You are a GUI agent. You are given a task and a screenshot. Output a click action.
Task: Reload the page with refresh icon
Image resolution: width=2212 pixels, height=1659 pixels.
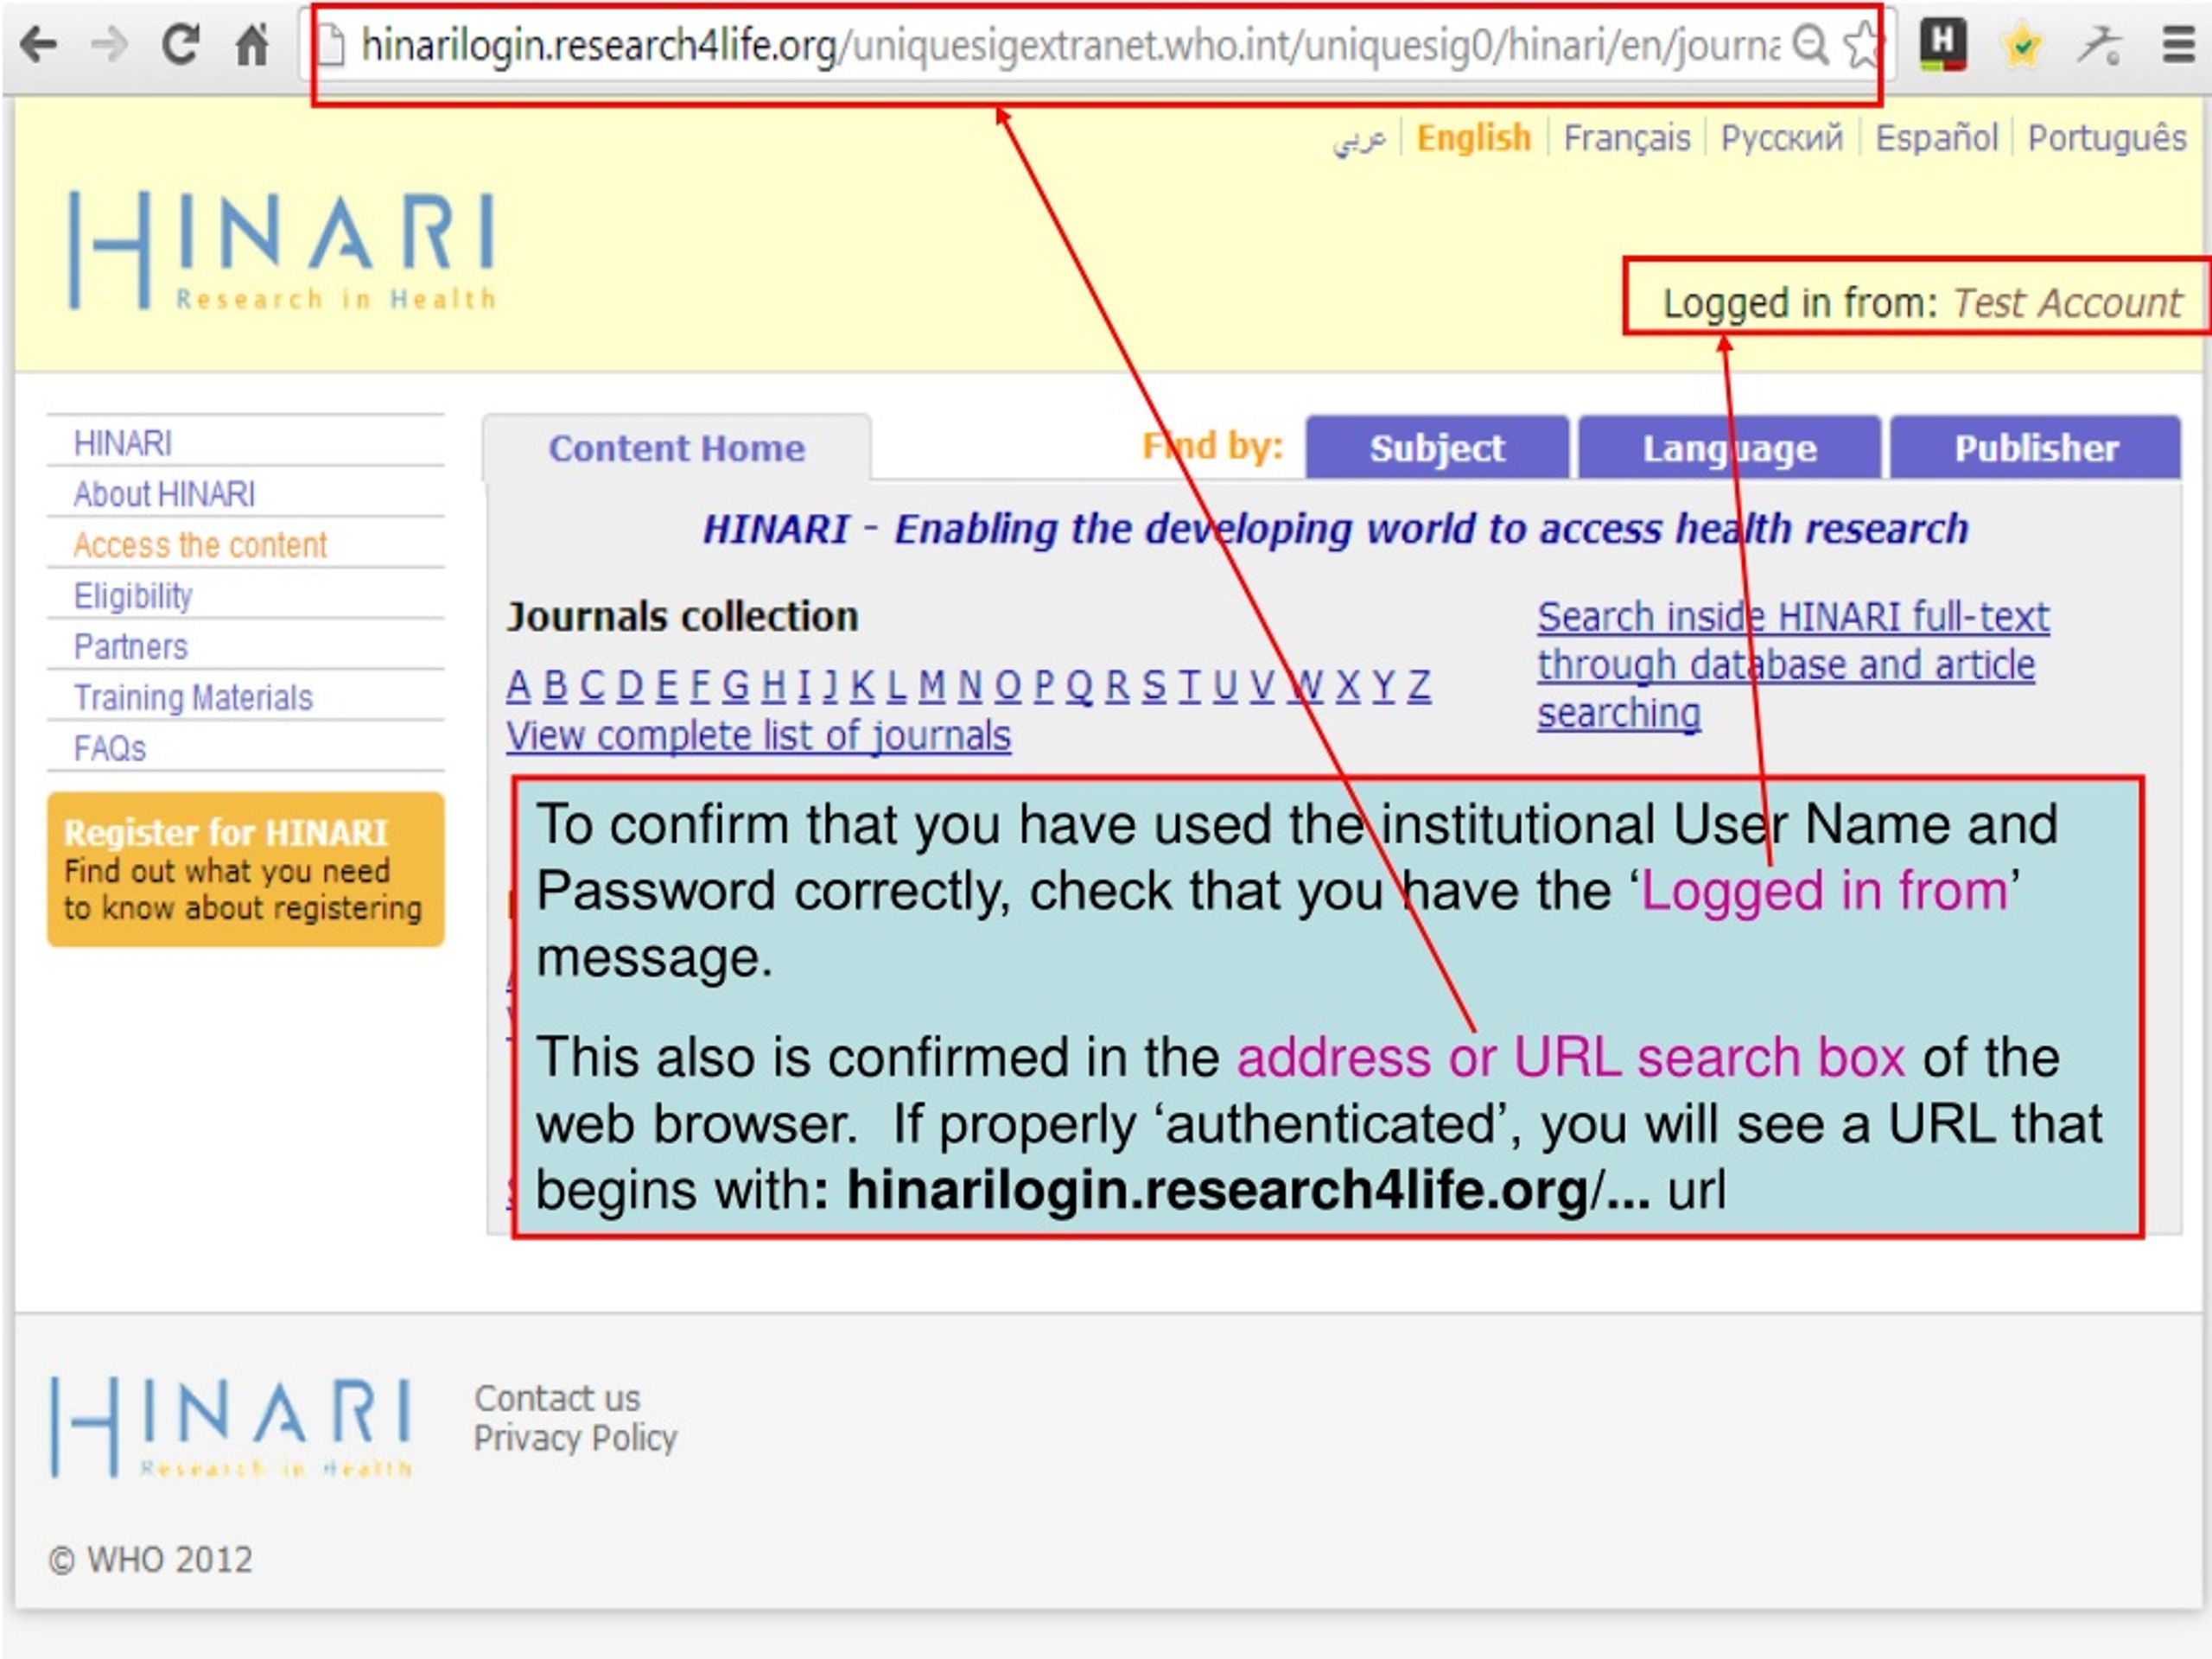(x=181, y=44)
